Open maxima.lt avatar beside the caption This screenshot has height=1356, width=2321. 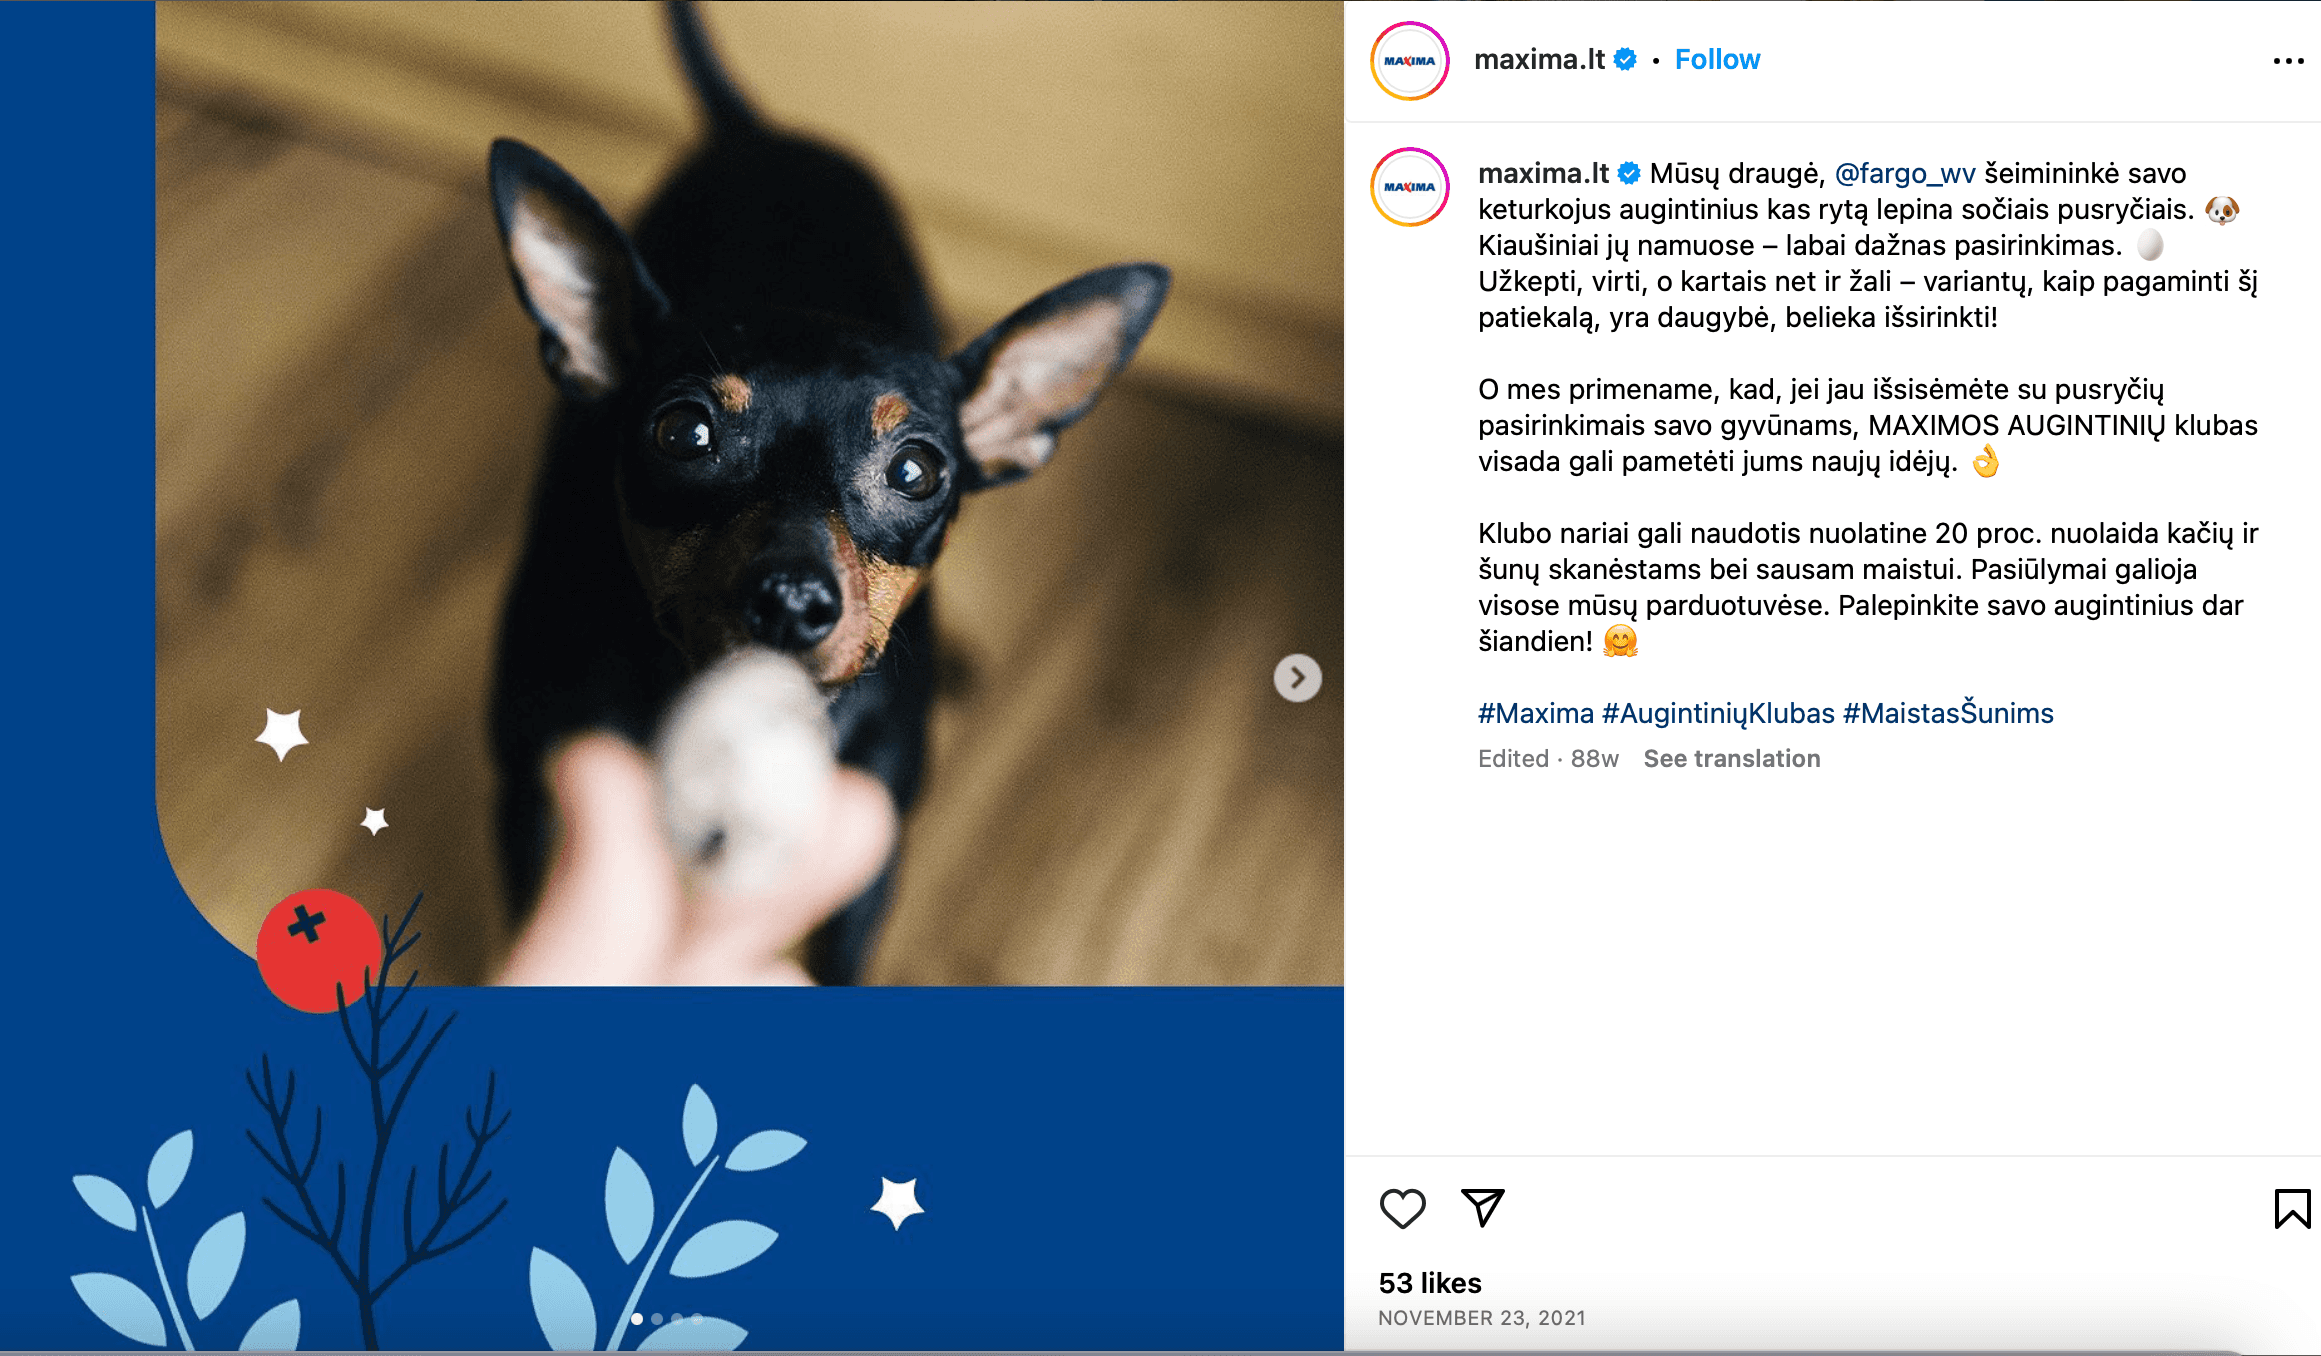click(x=1409, y=187)
